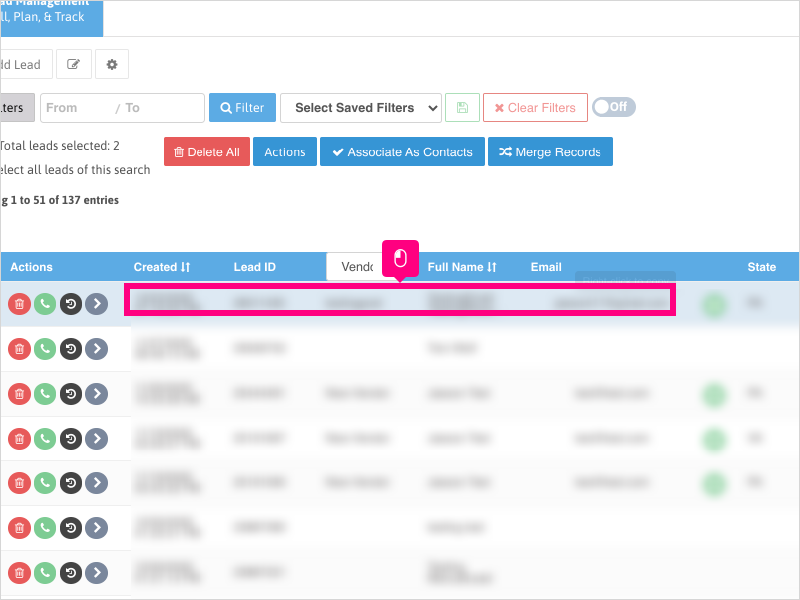Call the fifth row lead

click(x=45, y=483)
